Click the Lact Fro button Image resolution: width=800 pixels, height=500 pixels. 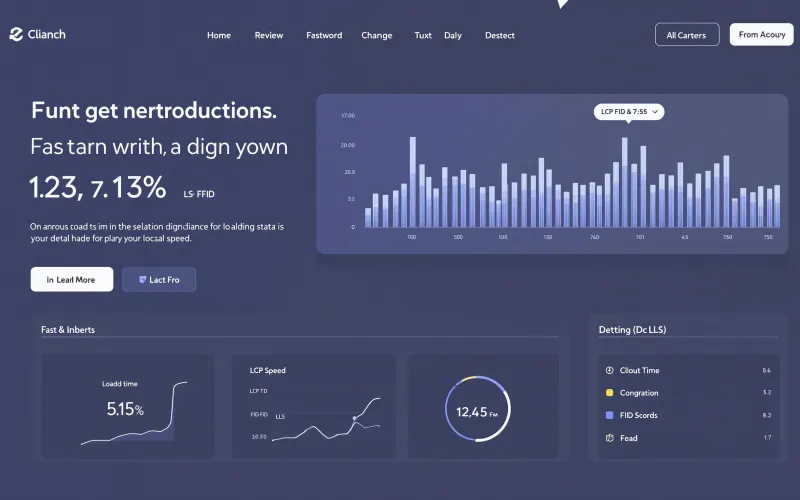pos(159,280)
